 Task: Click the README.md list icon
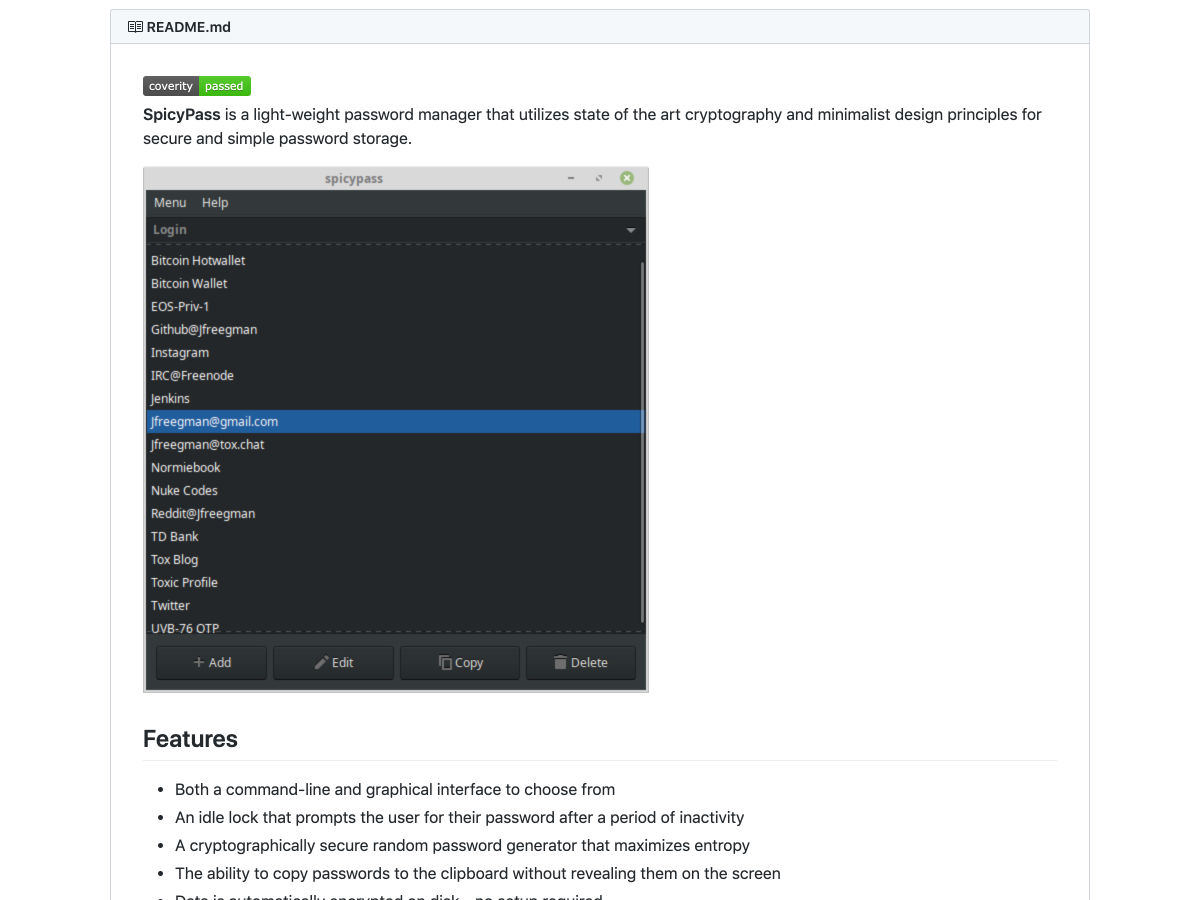[x=135, y=27]
